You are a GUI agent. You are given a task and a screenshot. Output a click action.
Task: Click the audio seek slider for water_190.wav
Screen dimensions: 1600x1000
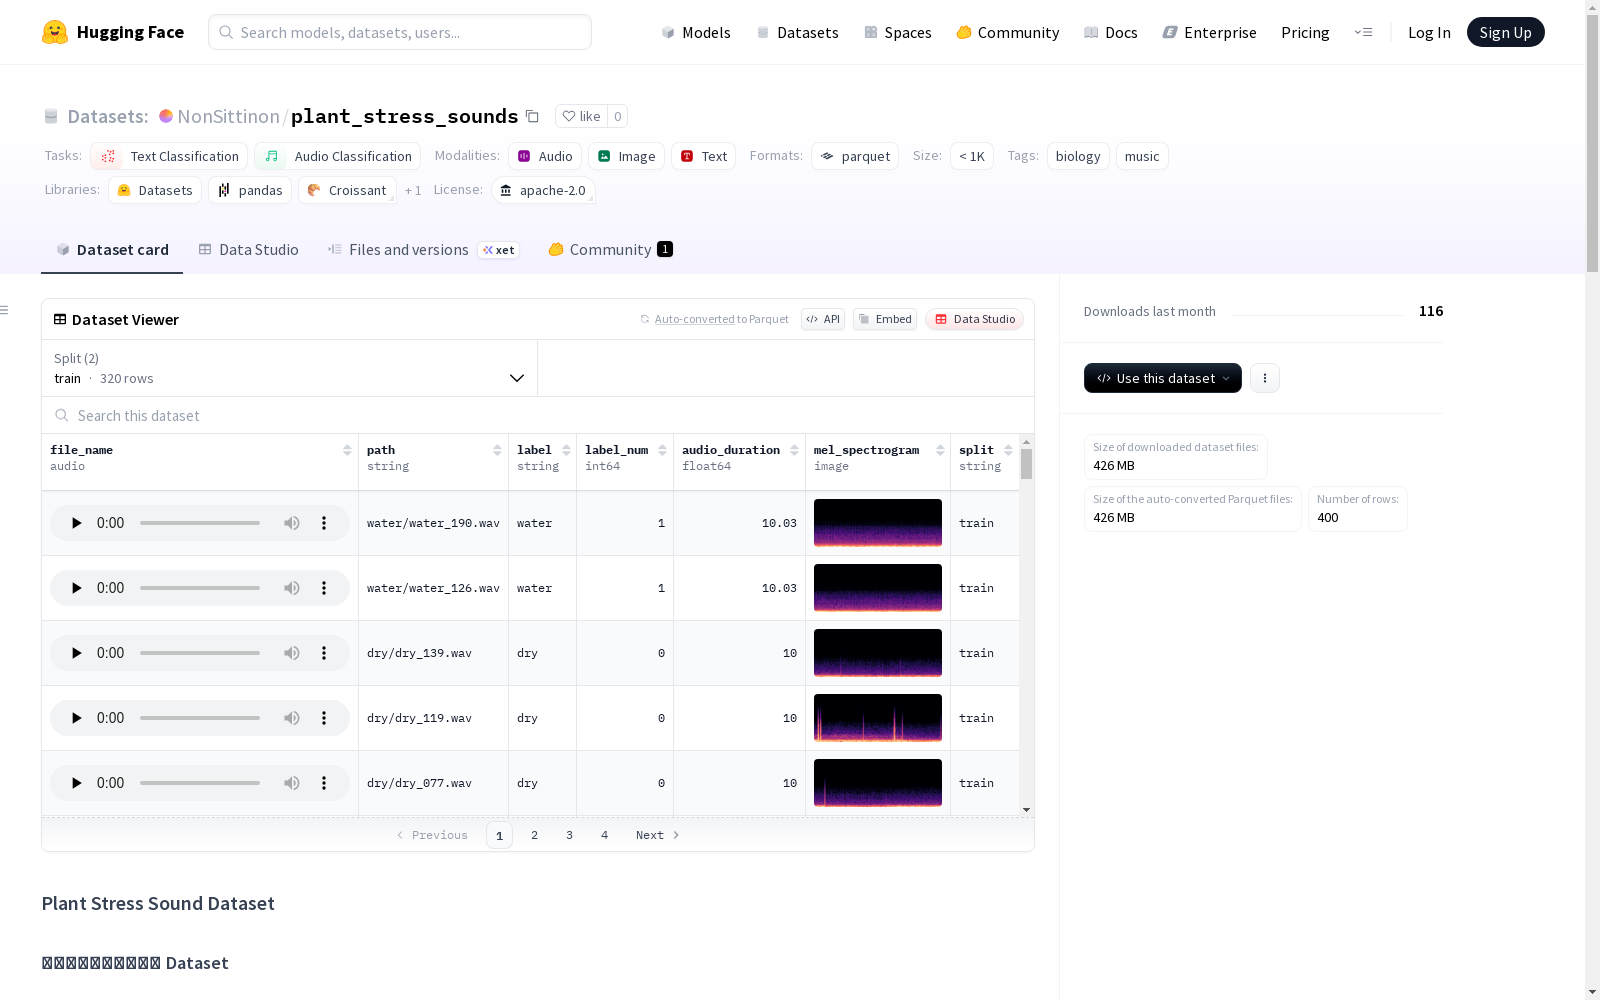click(x=200, y=523)
